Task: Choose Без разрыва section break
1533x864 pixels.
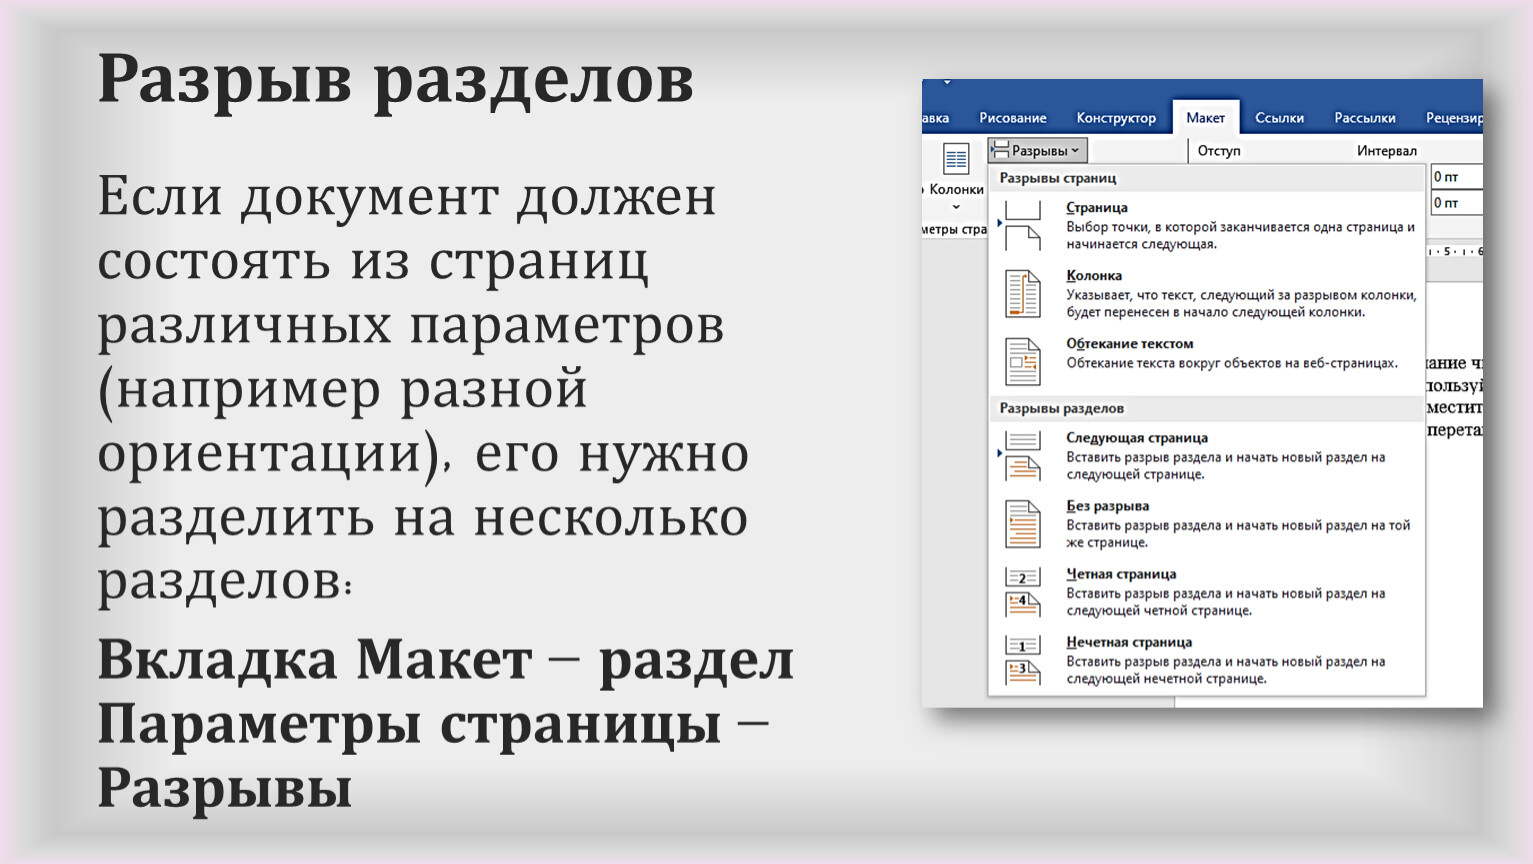Action: (x=1206, y=523)
